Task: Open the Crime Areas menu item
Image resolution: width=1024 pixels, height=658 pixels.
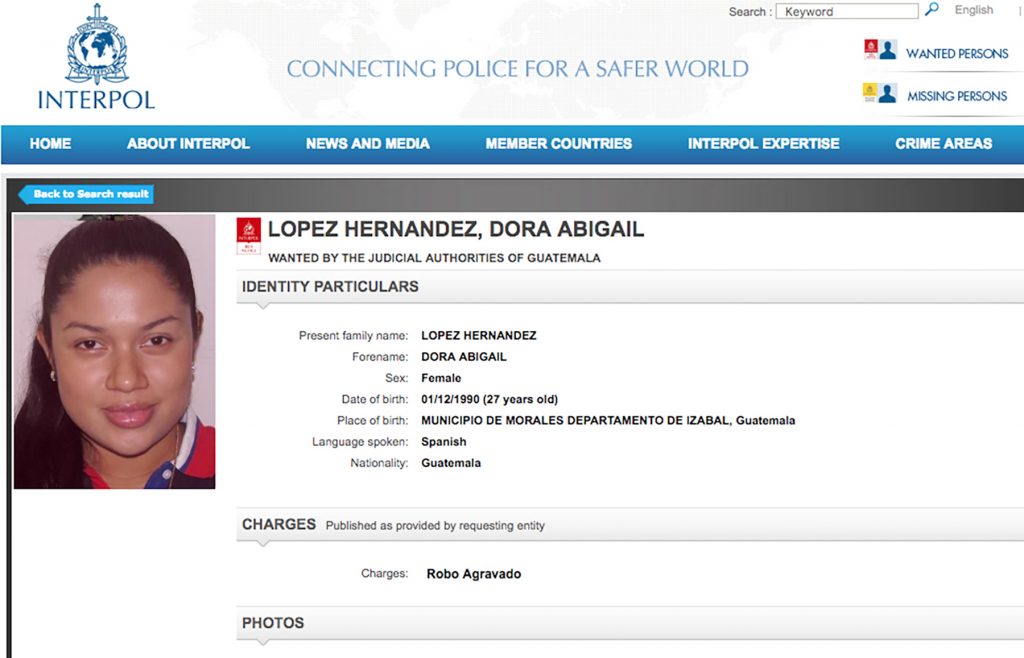Action: click(x=943, y=144)
